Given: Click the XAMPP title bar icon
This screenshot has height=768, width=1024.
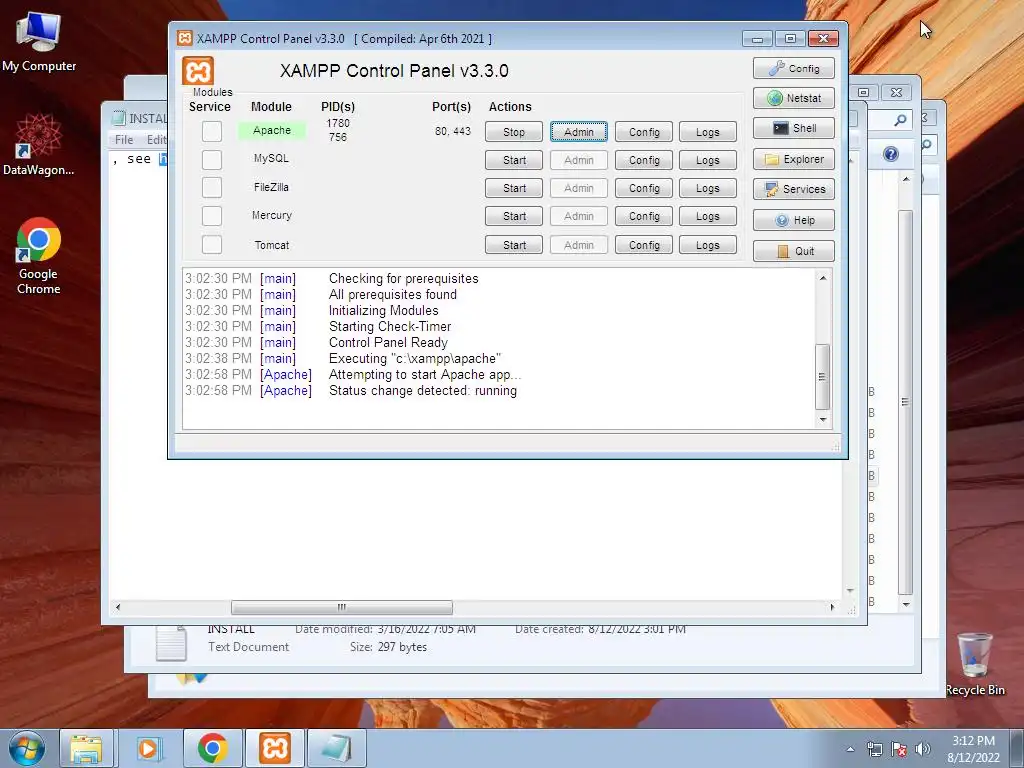Looking at the screenshot, I should pyautogui.click(x=185, y=39).
